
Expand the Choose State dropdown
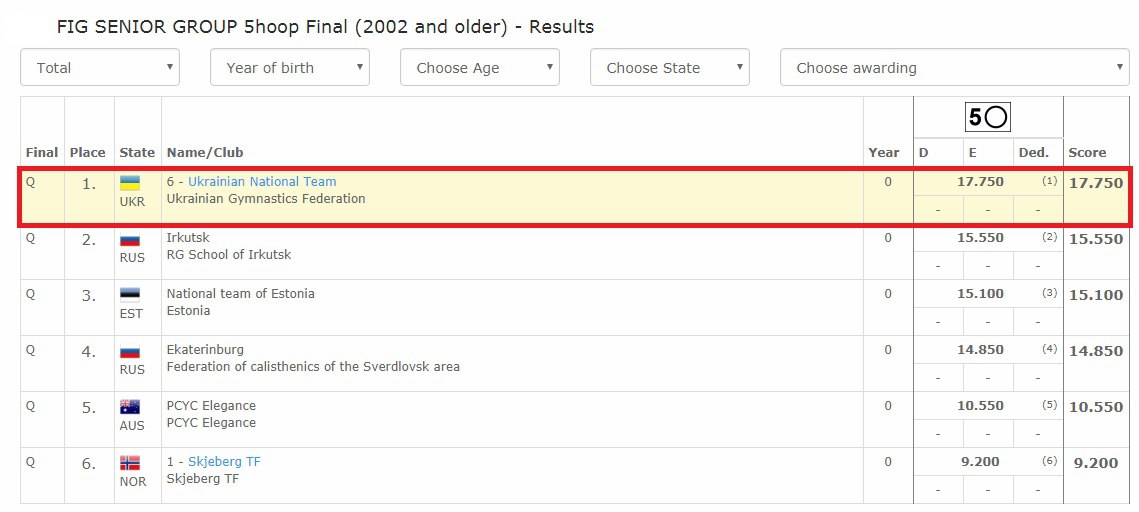tap(670, 68)
